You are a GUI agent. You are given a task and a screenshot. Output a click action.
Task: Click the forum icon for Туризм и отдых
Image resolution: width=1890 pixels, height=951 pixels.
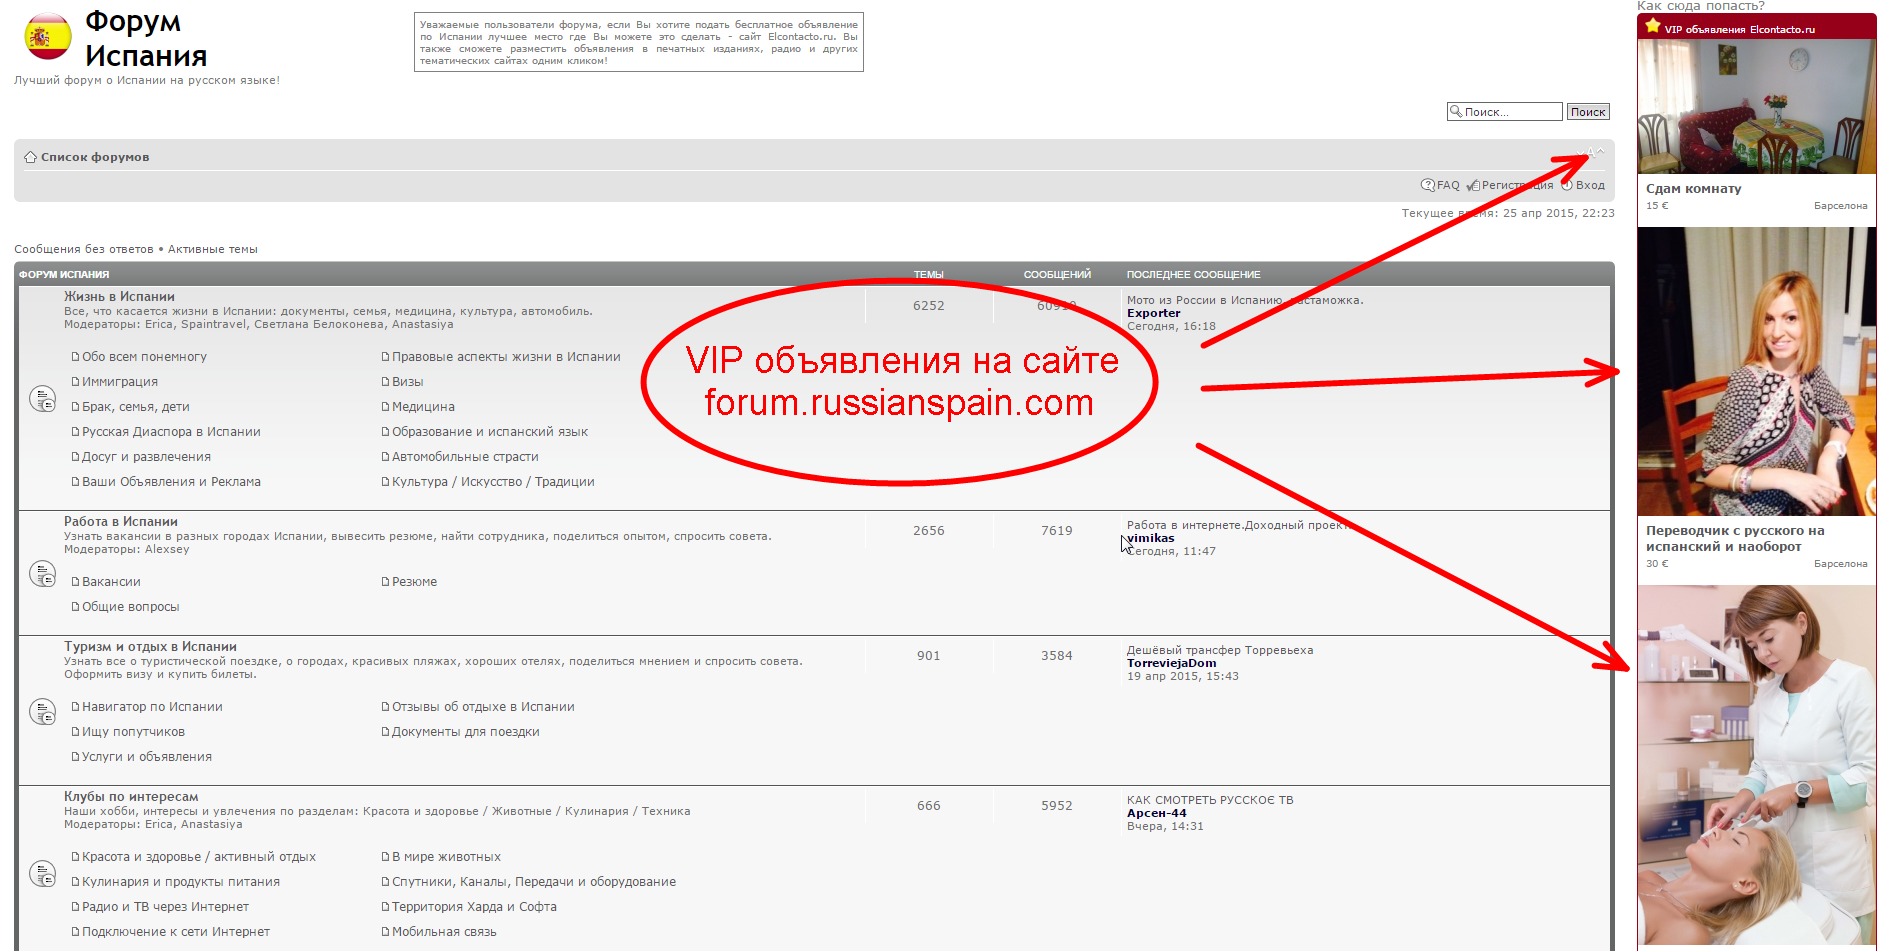[x=42, y=712]
